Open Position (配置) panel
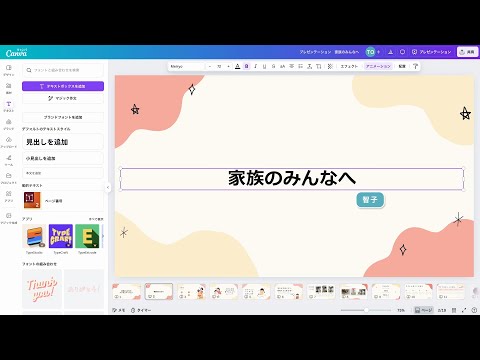 click(402, 66)
